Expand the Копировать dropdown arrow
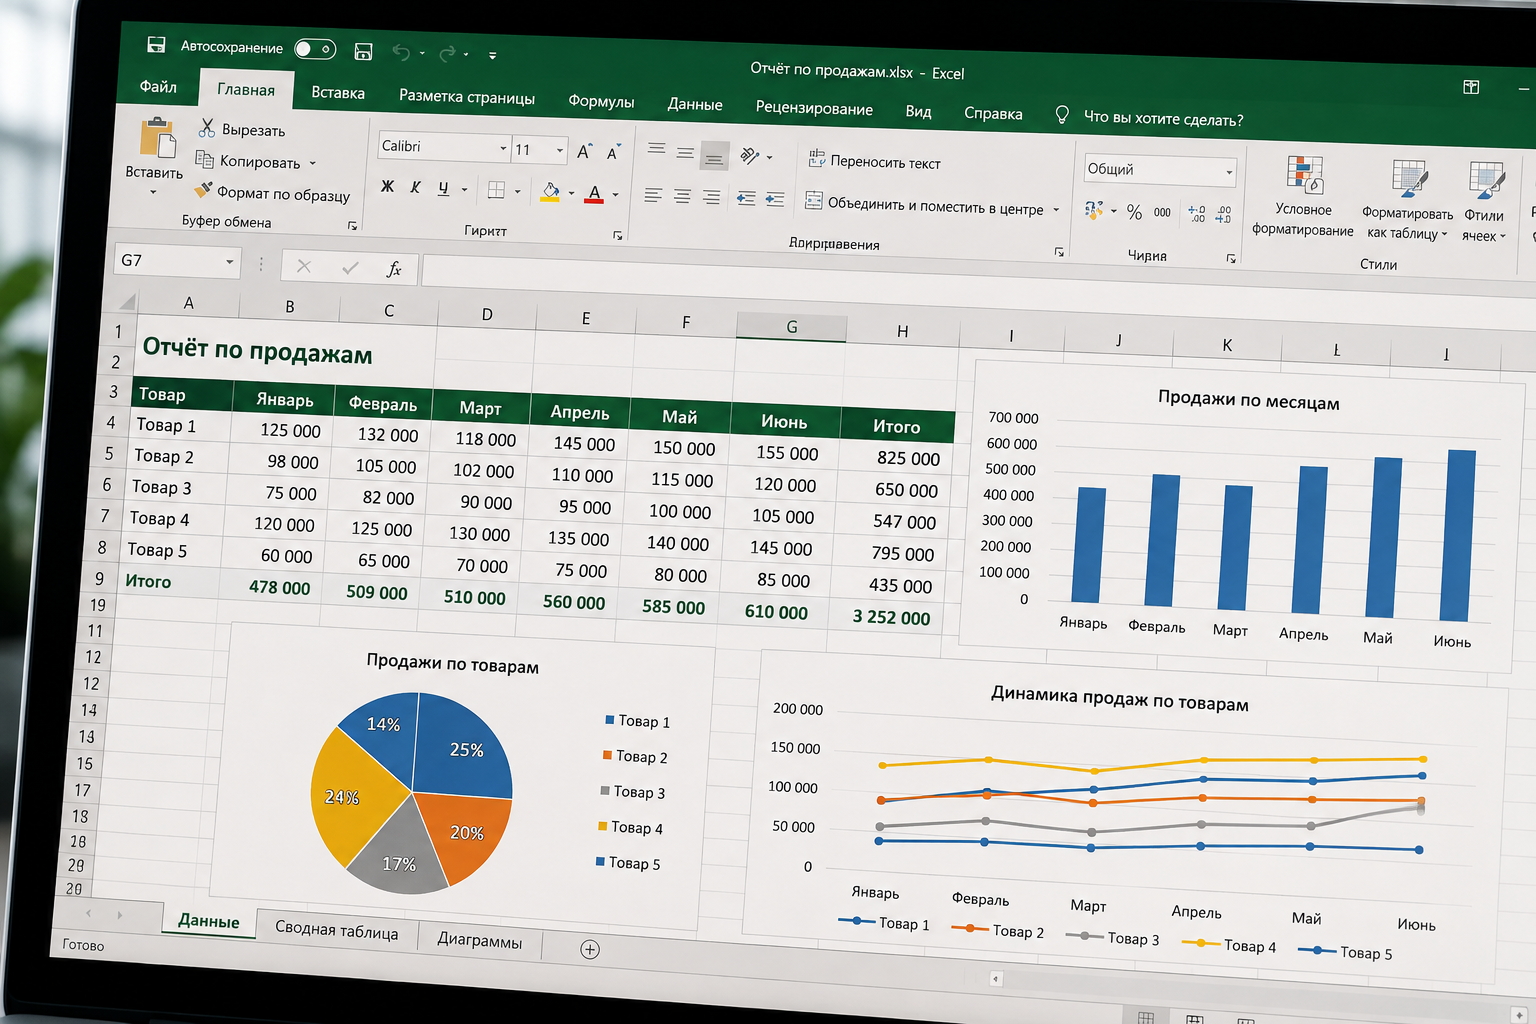The height and width of the screenshot is (1024, 1536). click(x=312, y=163)
